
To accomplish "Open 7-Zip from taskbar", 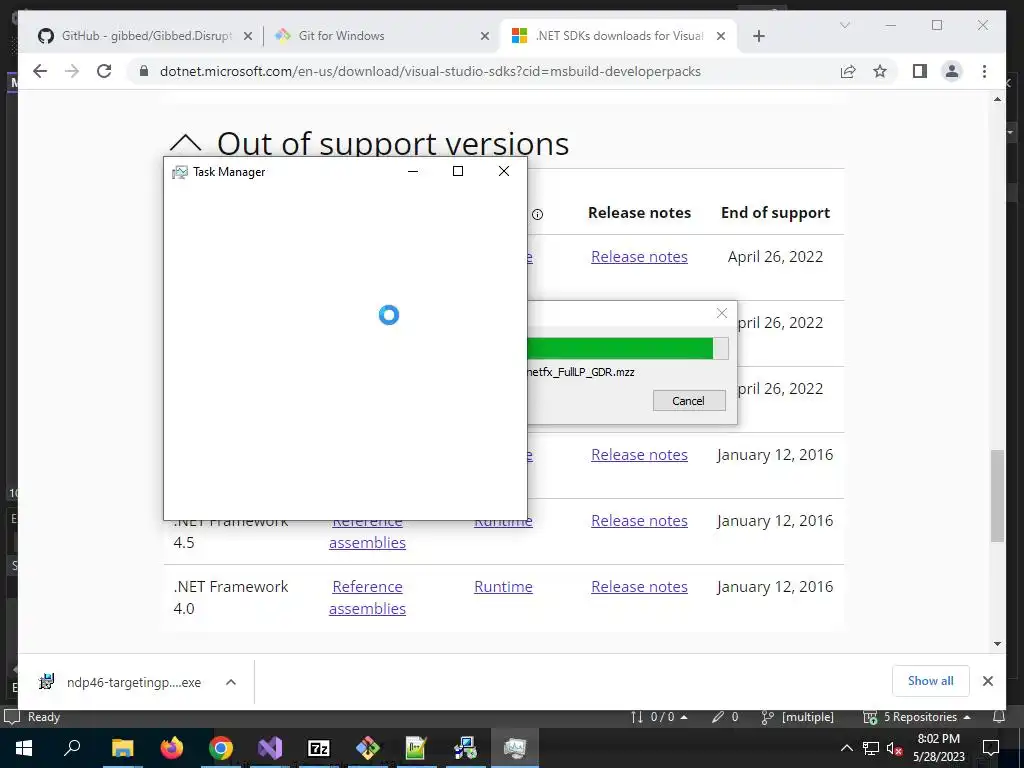I will tap(319, 748).
